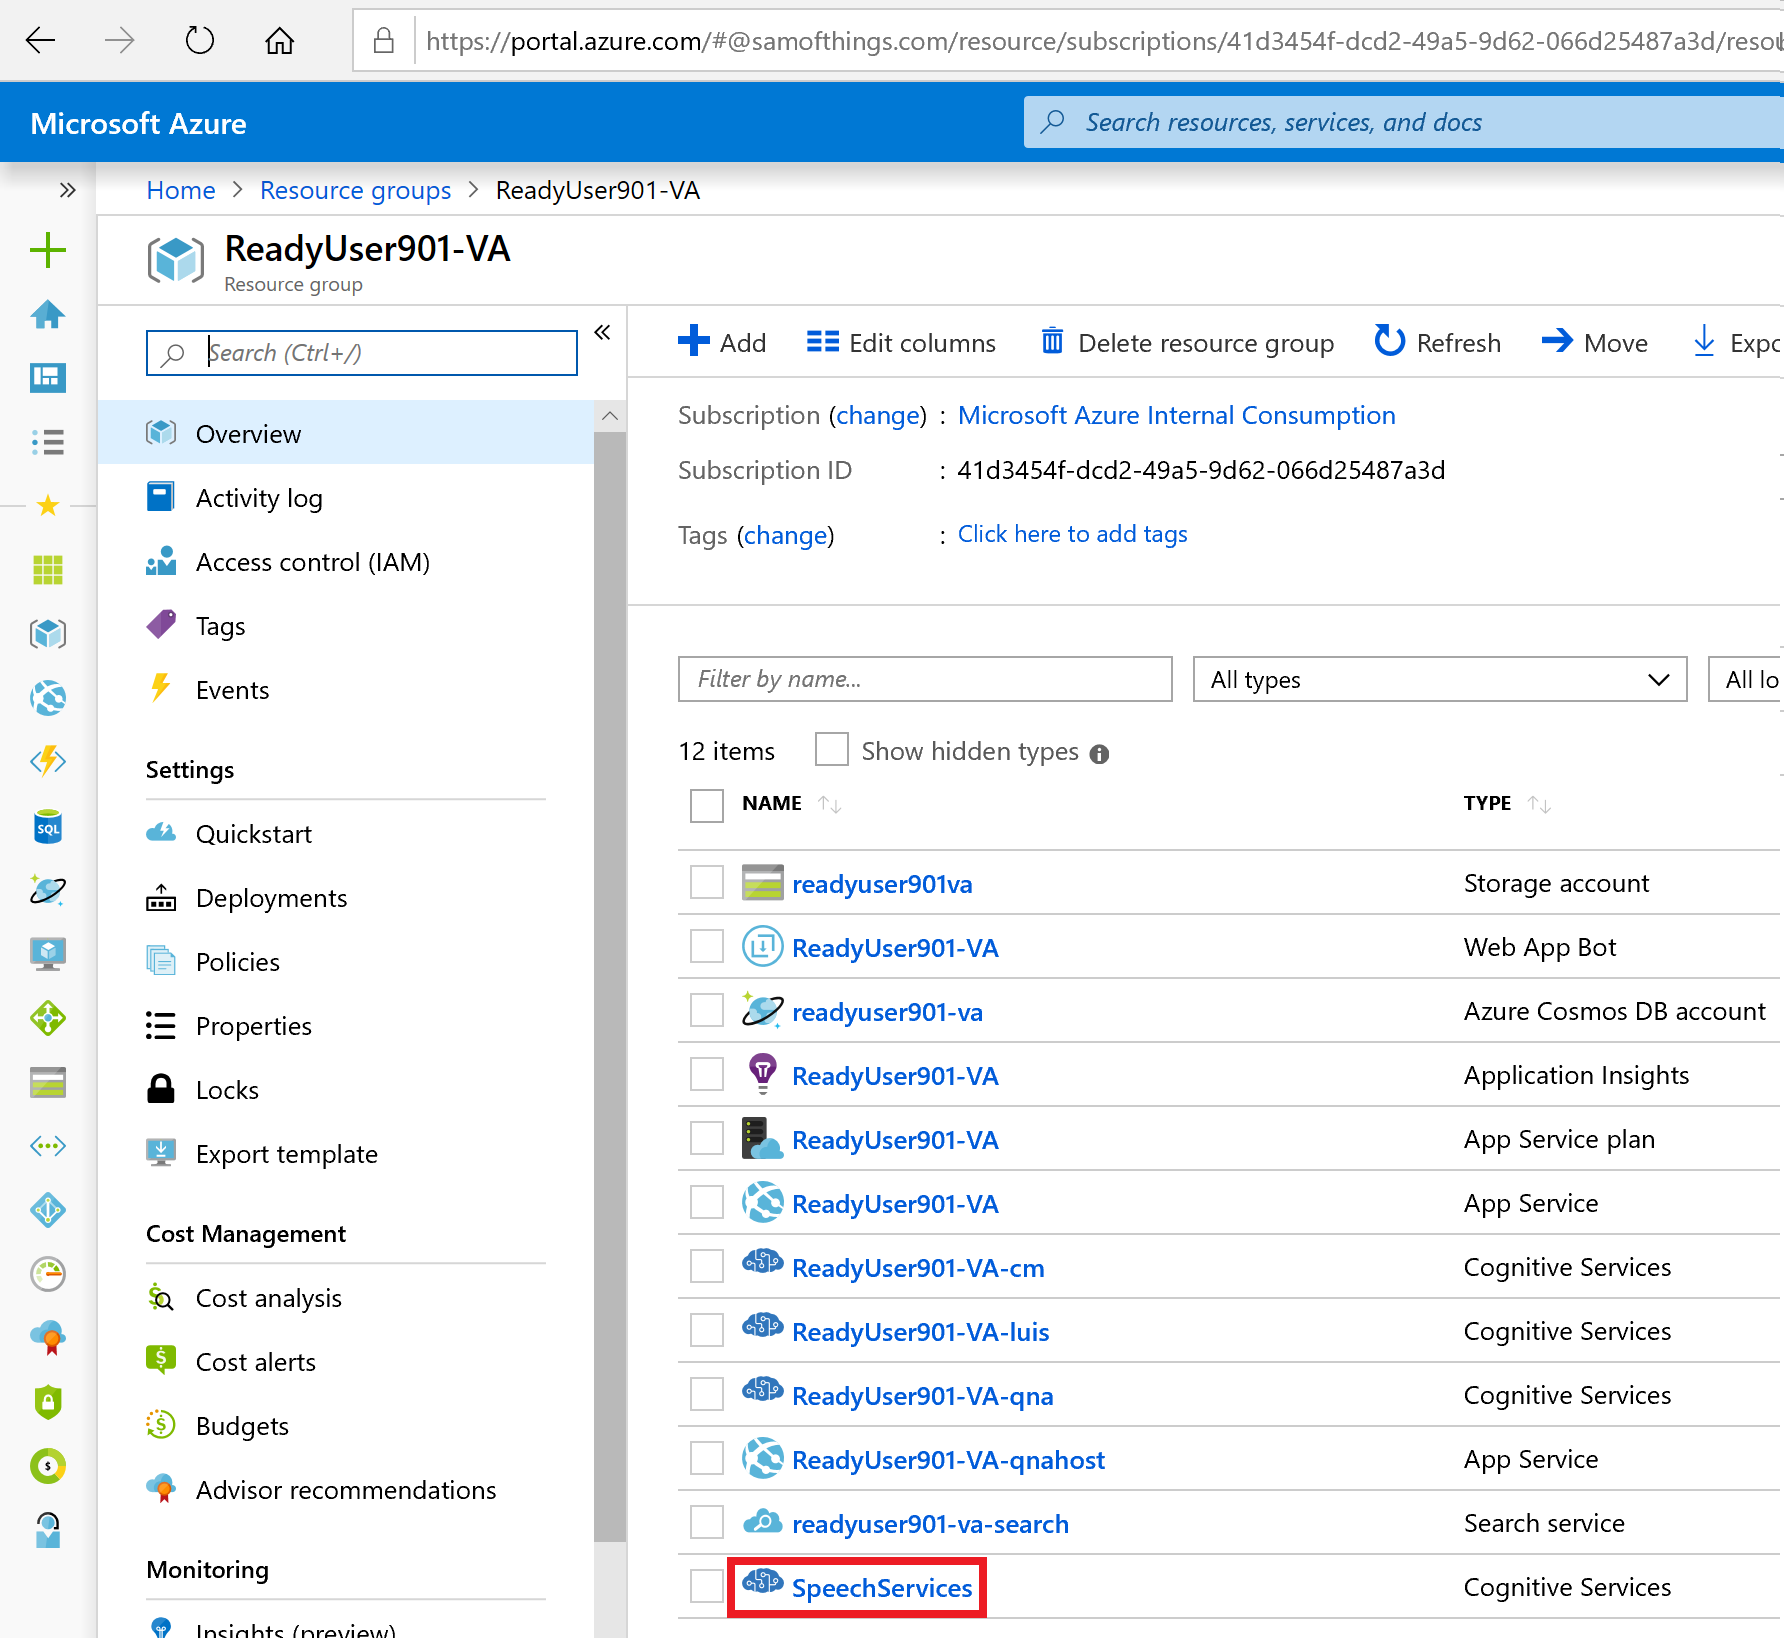The width and height of the screenshot is (1784, 1638).
Task: Check the Azure Cosmos DB account row checkbox
Action: 707,1010
